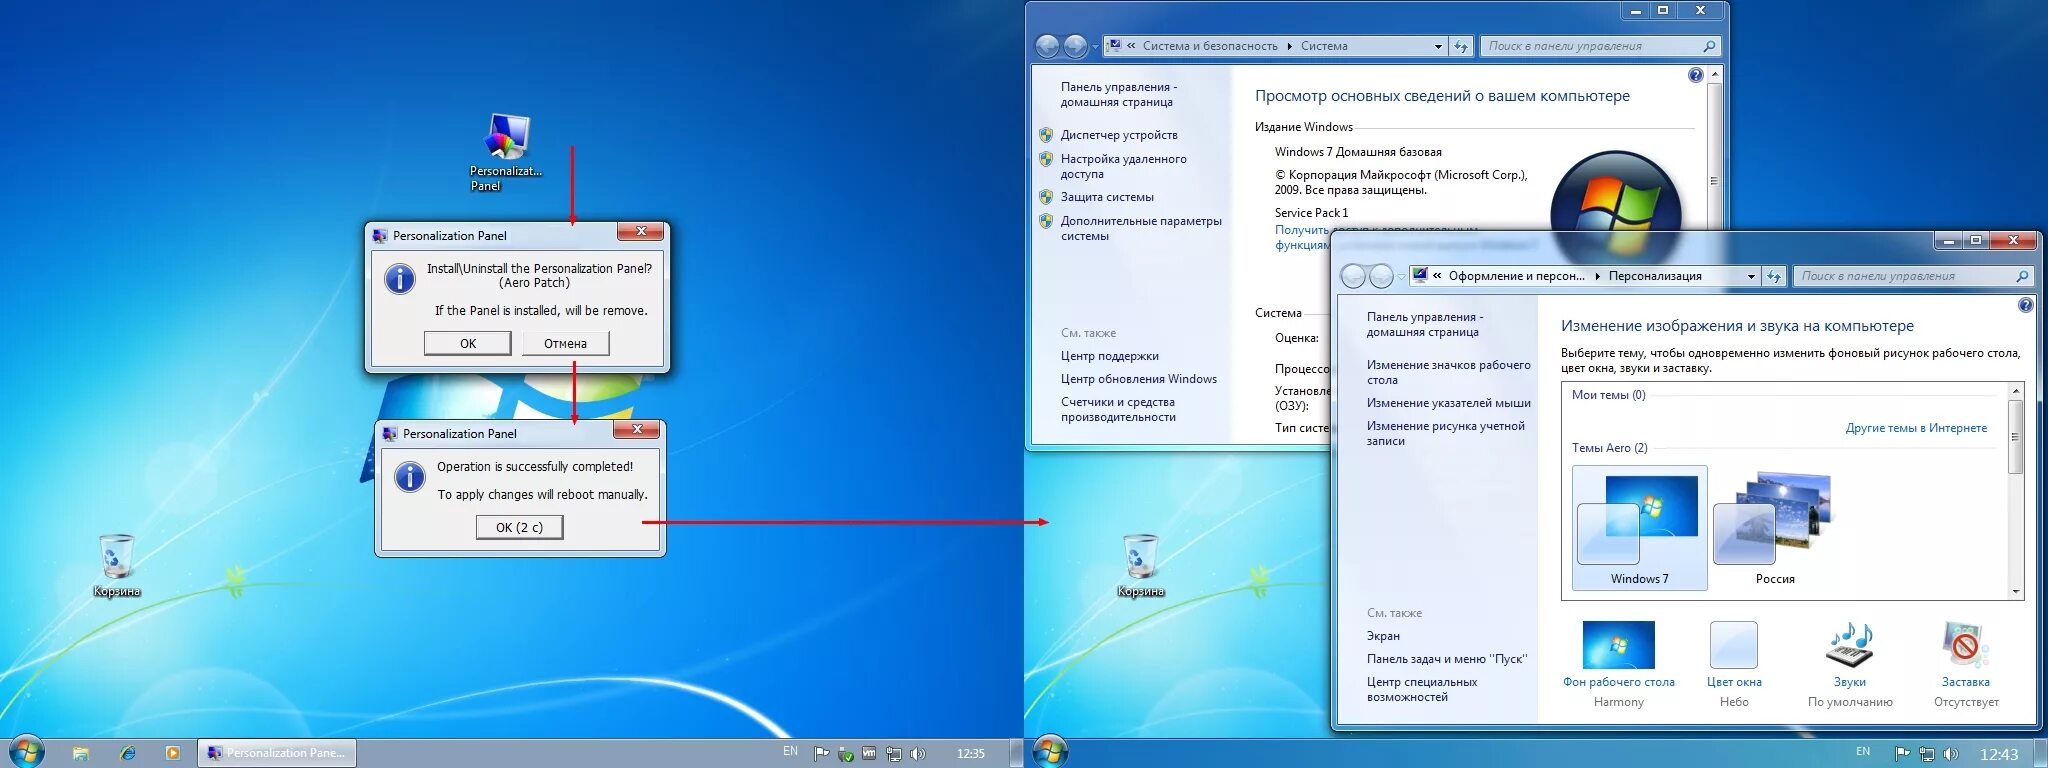Open Панель задач и меню "Пуск" link
2048x768 pixels.
(1447, 659)
